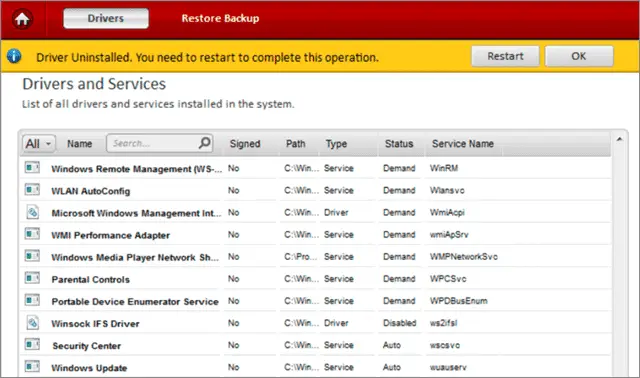640x378 pixels.
Task: Click Auto status of Security Center
Action: (x=391, y=345)
